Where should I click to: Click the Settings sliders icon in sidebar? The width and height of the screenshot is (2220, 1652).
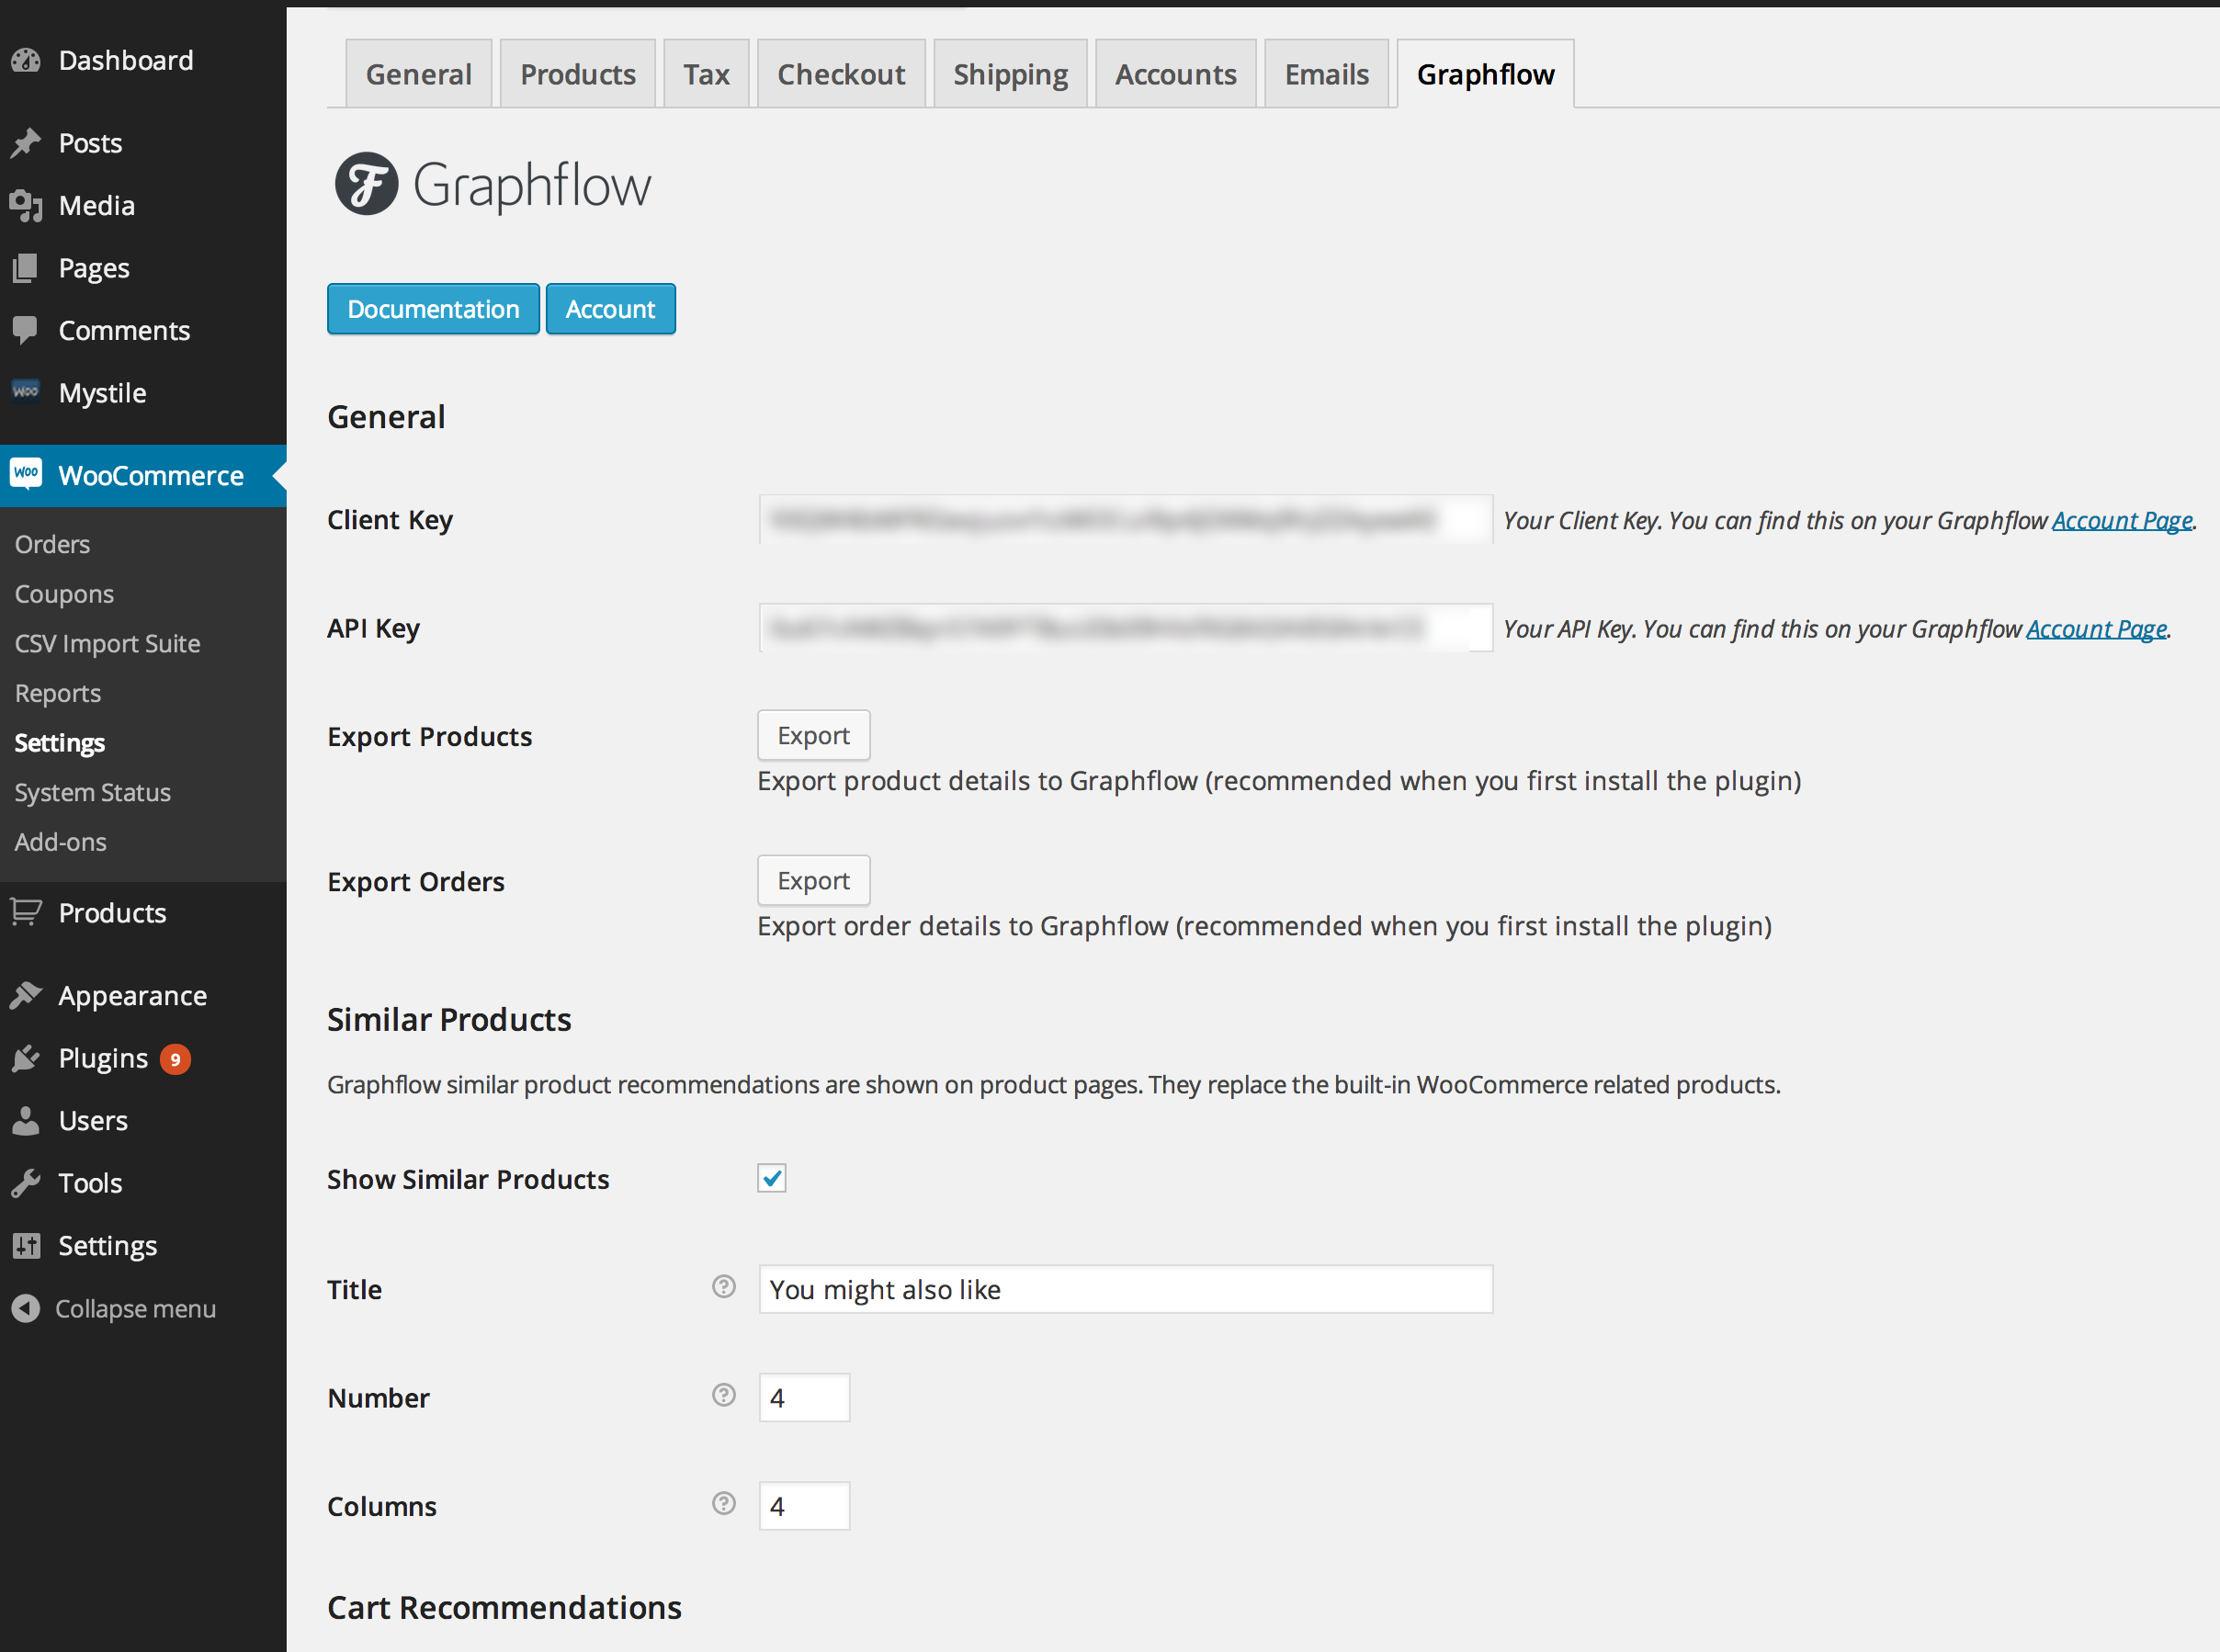coord(26,1246)
